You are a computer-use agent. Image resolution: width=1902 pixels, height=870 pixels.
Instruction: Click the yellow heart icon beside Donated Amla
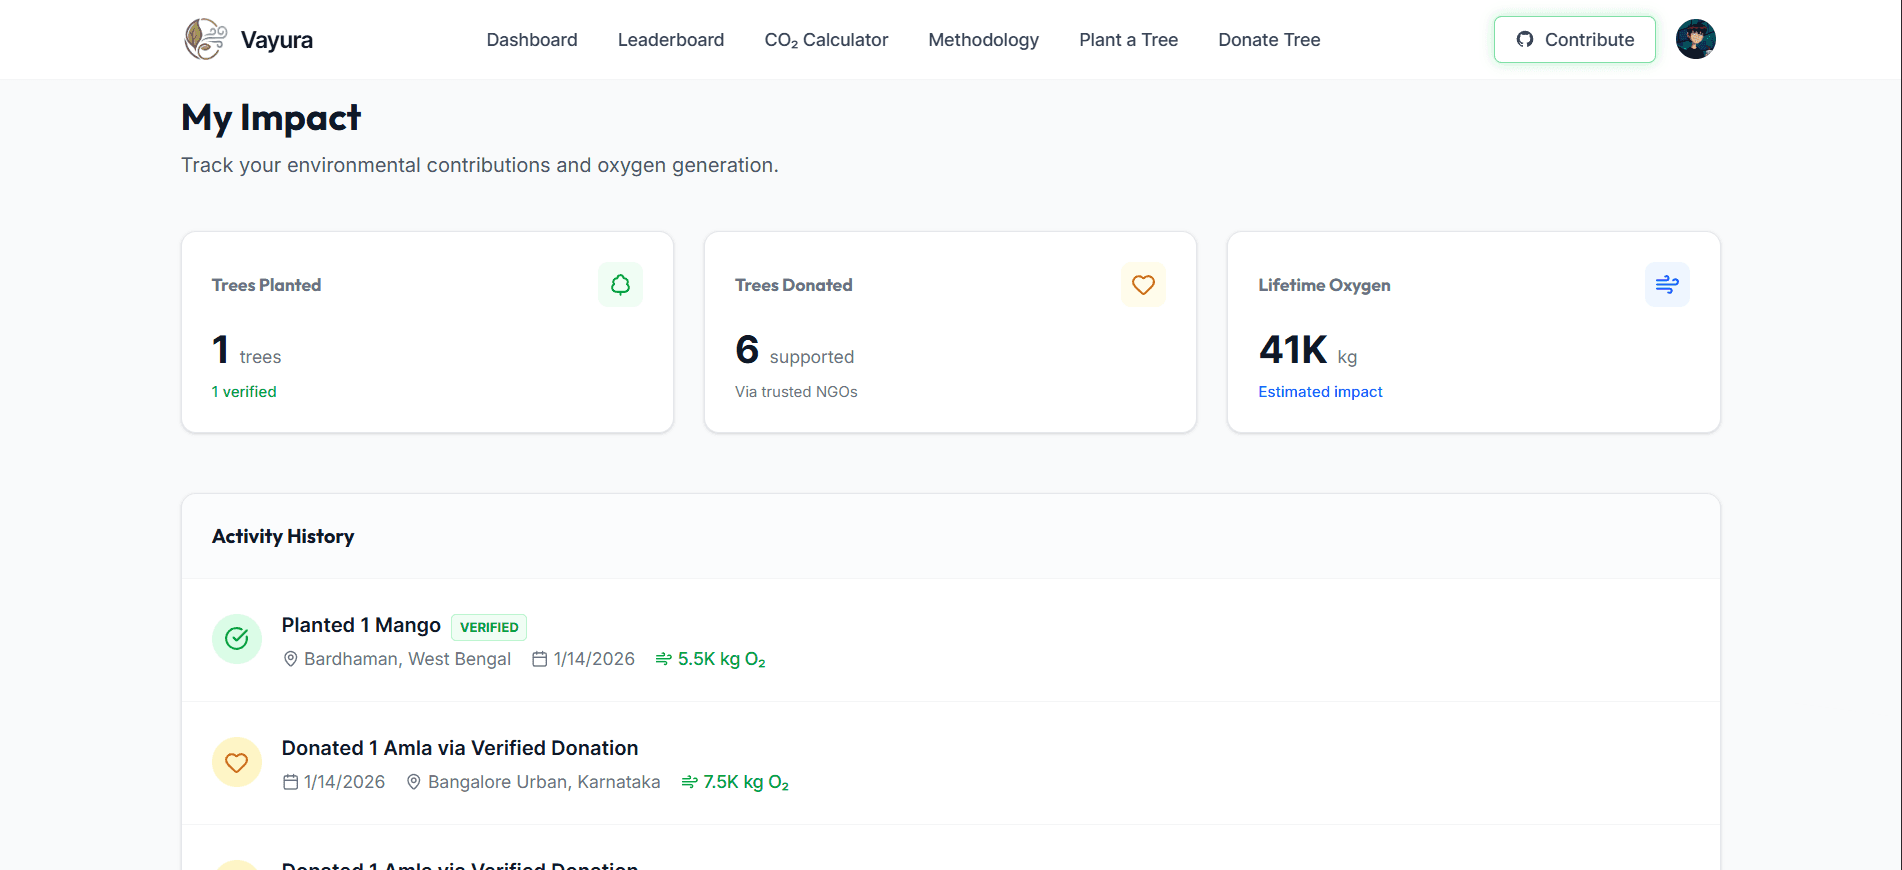coord(237,763)
